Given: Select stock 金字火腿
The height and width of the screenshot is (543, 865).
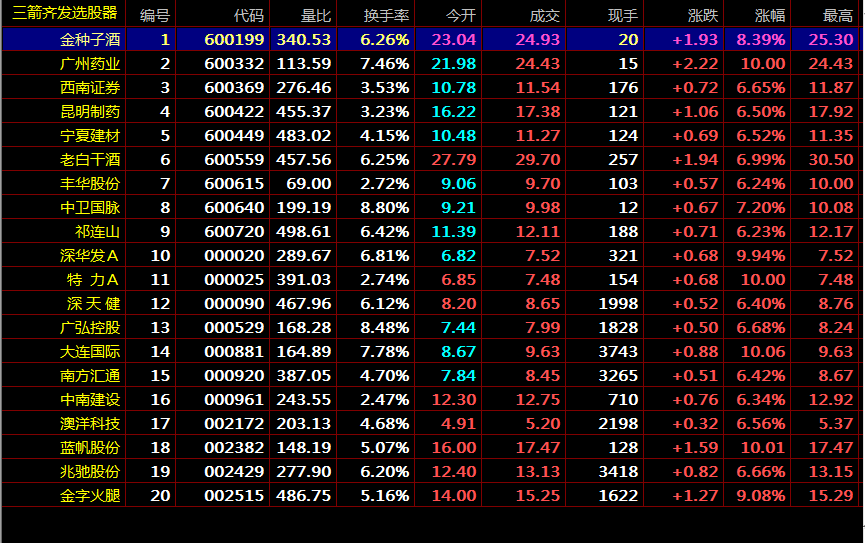Looking at the screenshot, I should click(x=90, y=496).
